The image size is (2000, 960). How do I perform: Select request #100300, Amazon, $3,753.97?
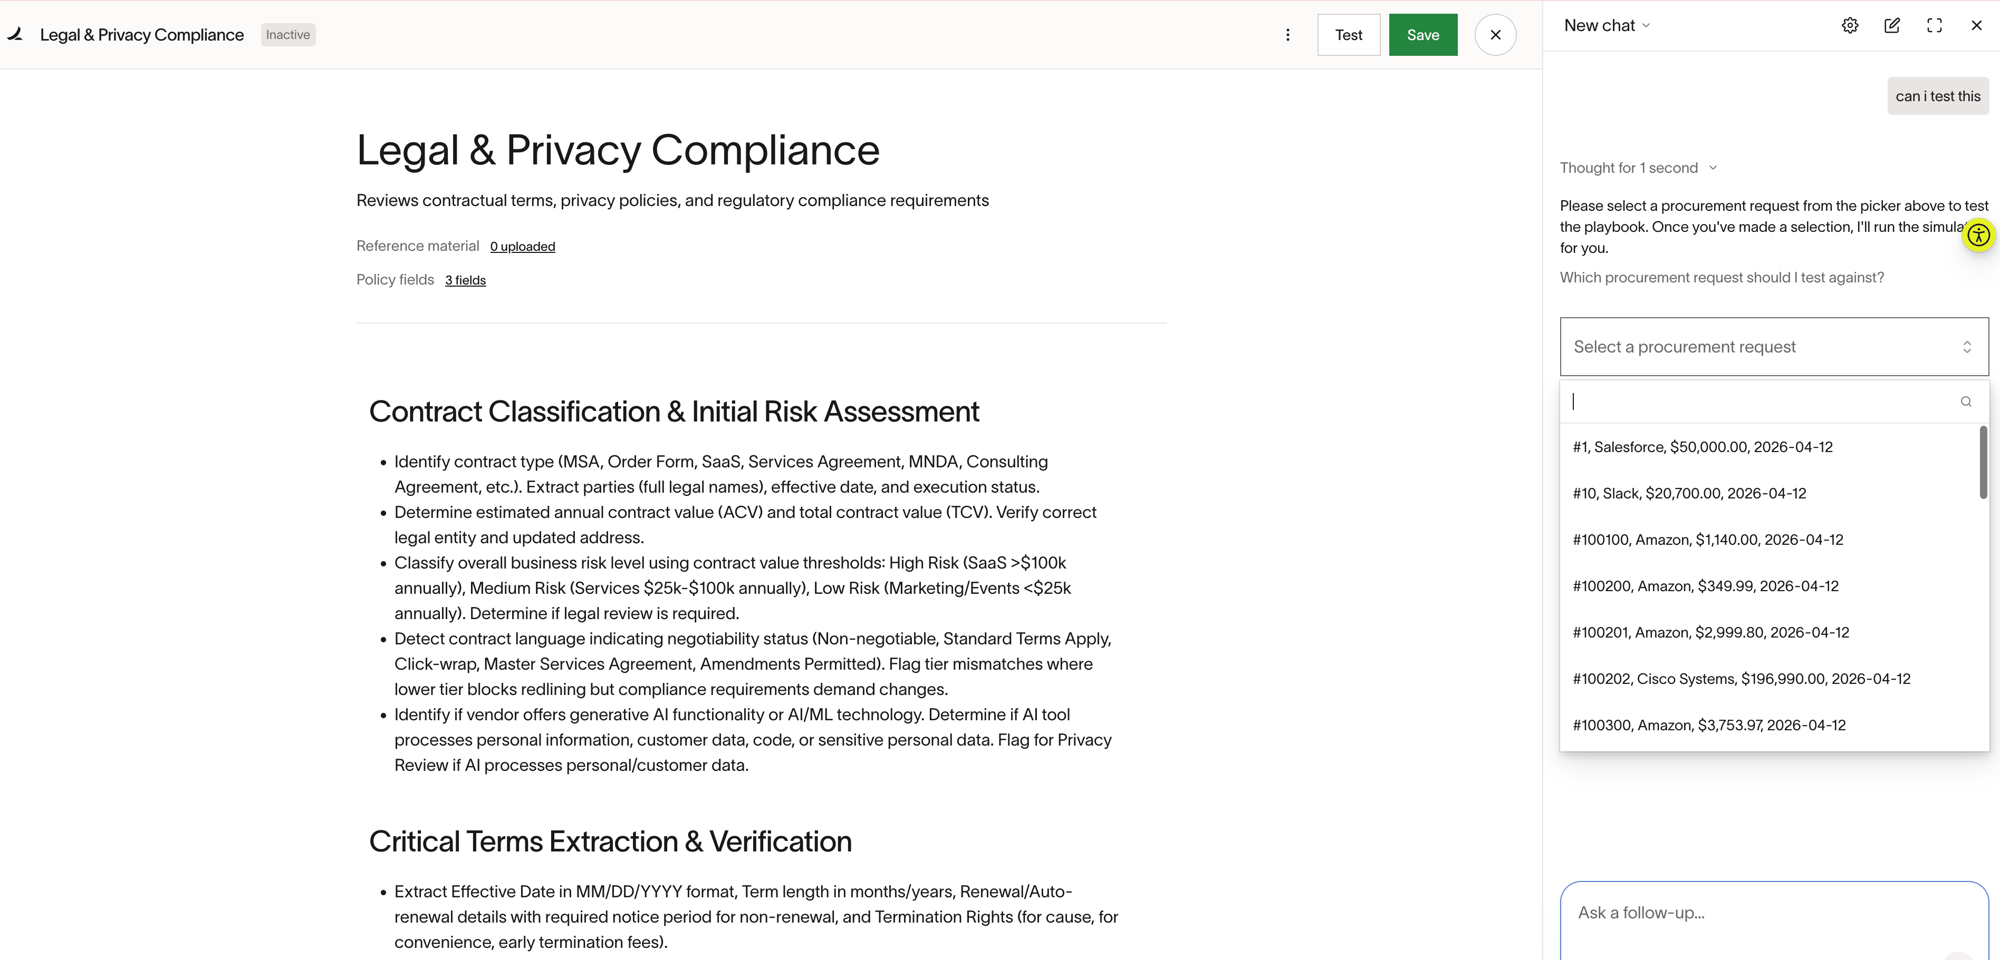[1769, 725]
